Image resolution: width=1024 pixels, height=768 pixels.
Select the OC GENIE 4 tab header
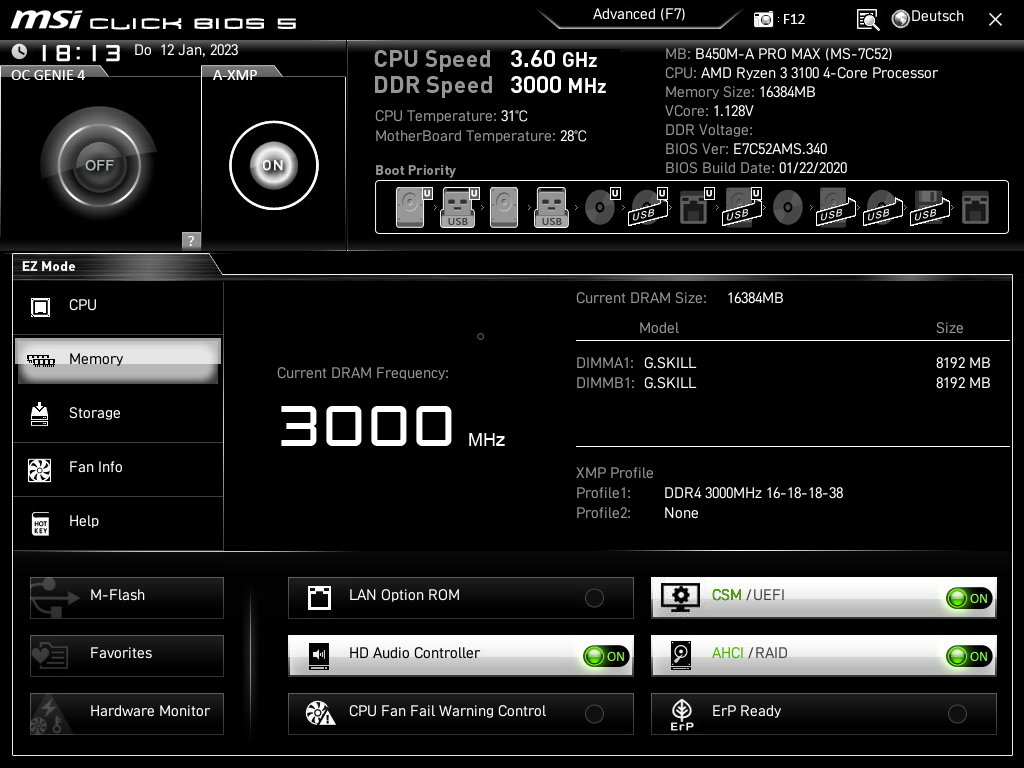pyautogui.click(x=48, y=74)
